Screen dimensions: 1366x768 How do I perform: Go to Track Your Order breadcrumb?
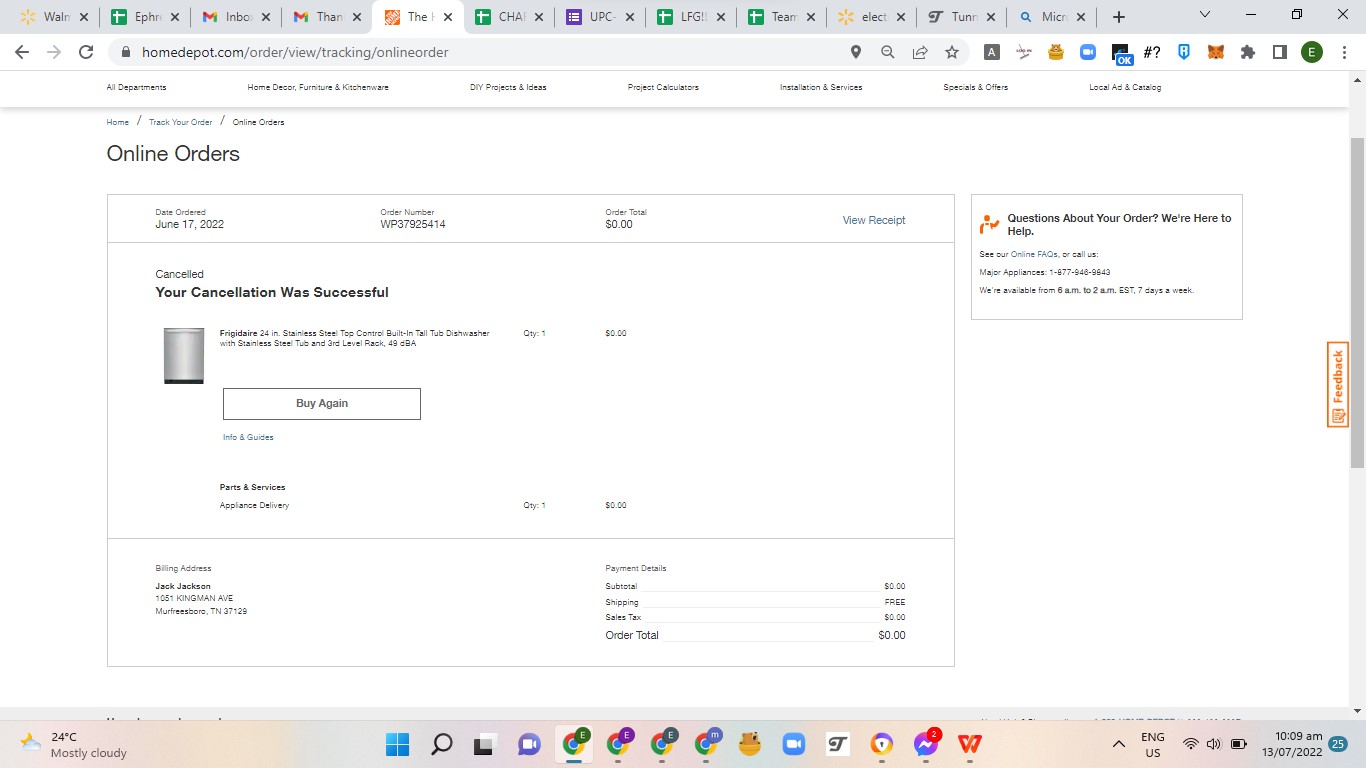[181, 122]
